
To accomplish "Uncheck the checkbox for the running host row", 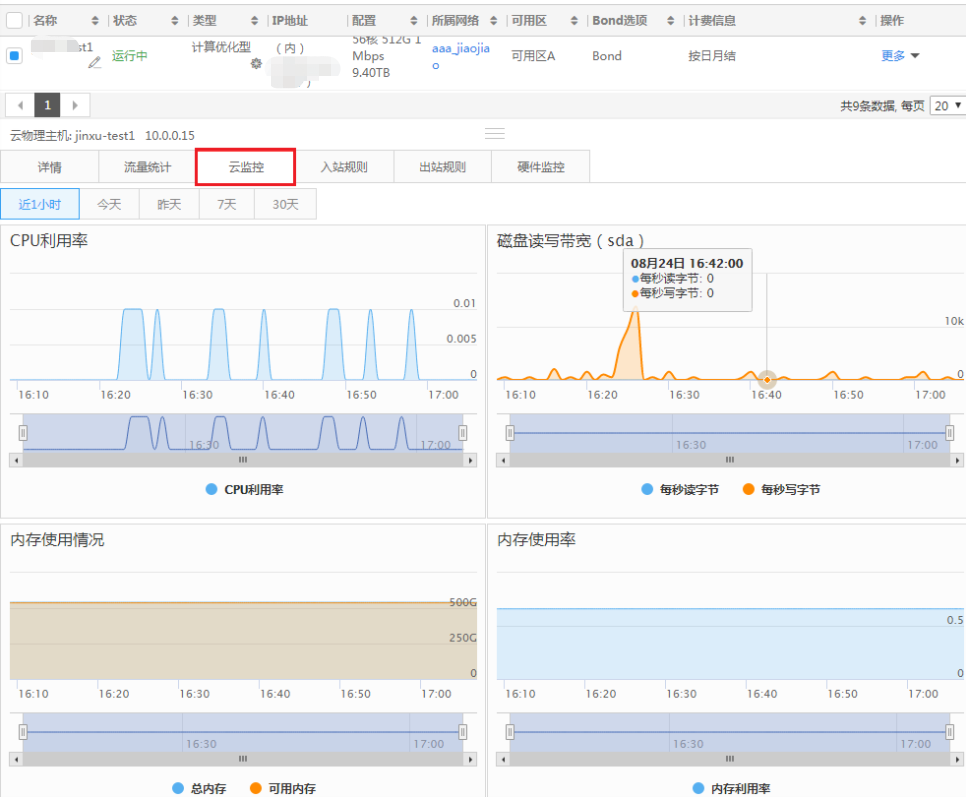I will (x=15, y=56).
